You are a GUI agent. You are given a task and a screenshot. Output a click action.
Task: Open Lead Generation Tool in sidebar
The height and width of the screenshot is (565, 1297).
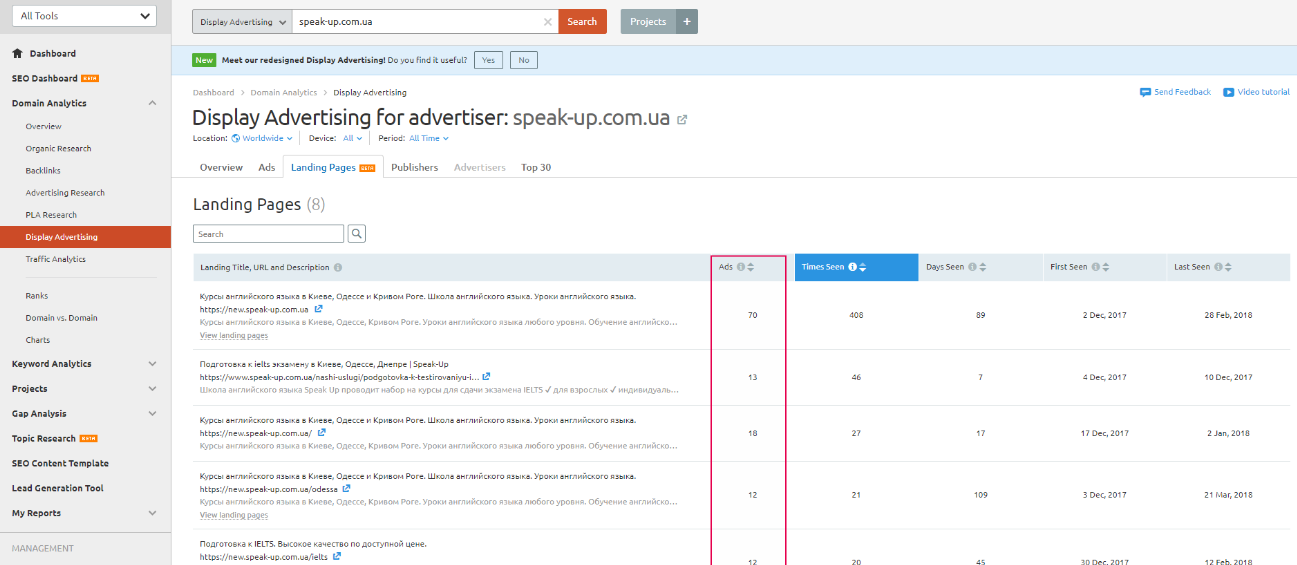[x=58, y=488]
